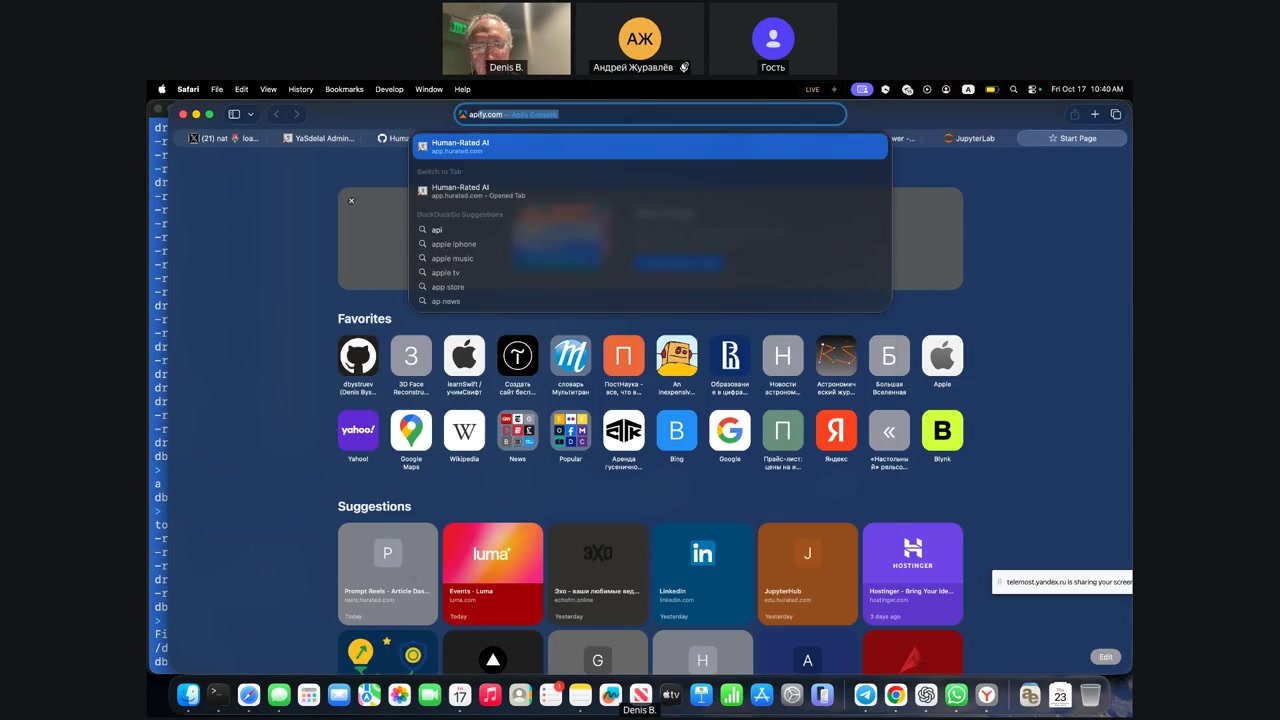Choose the "apple music" search suggestion
The height and width of the screenshot is (720, 1280).
(x=452, y=258)
